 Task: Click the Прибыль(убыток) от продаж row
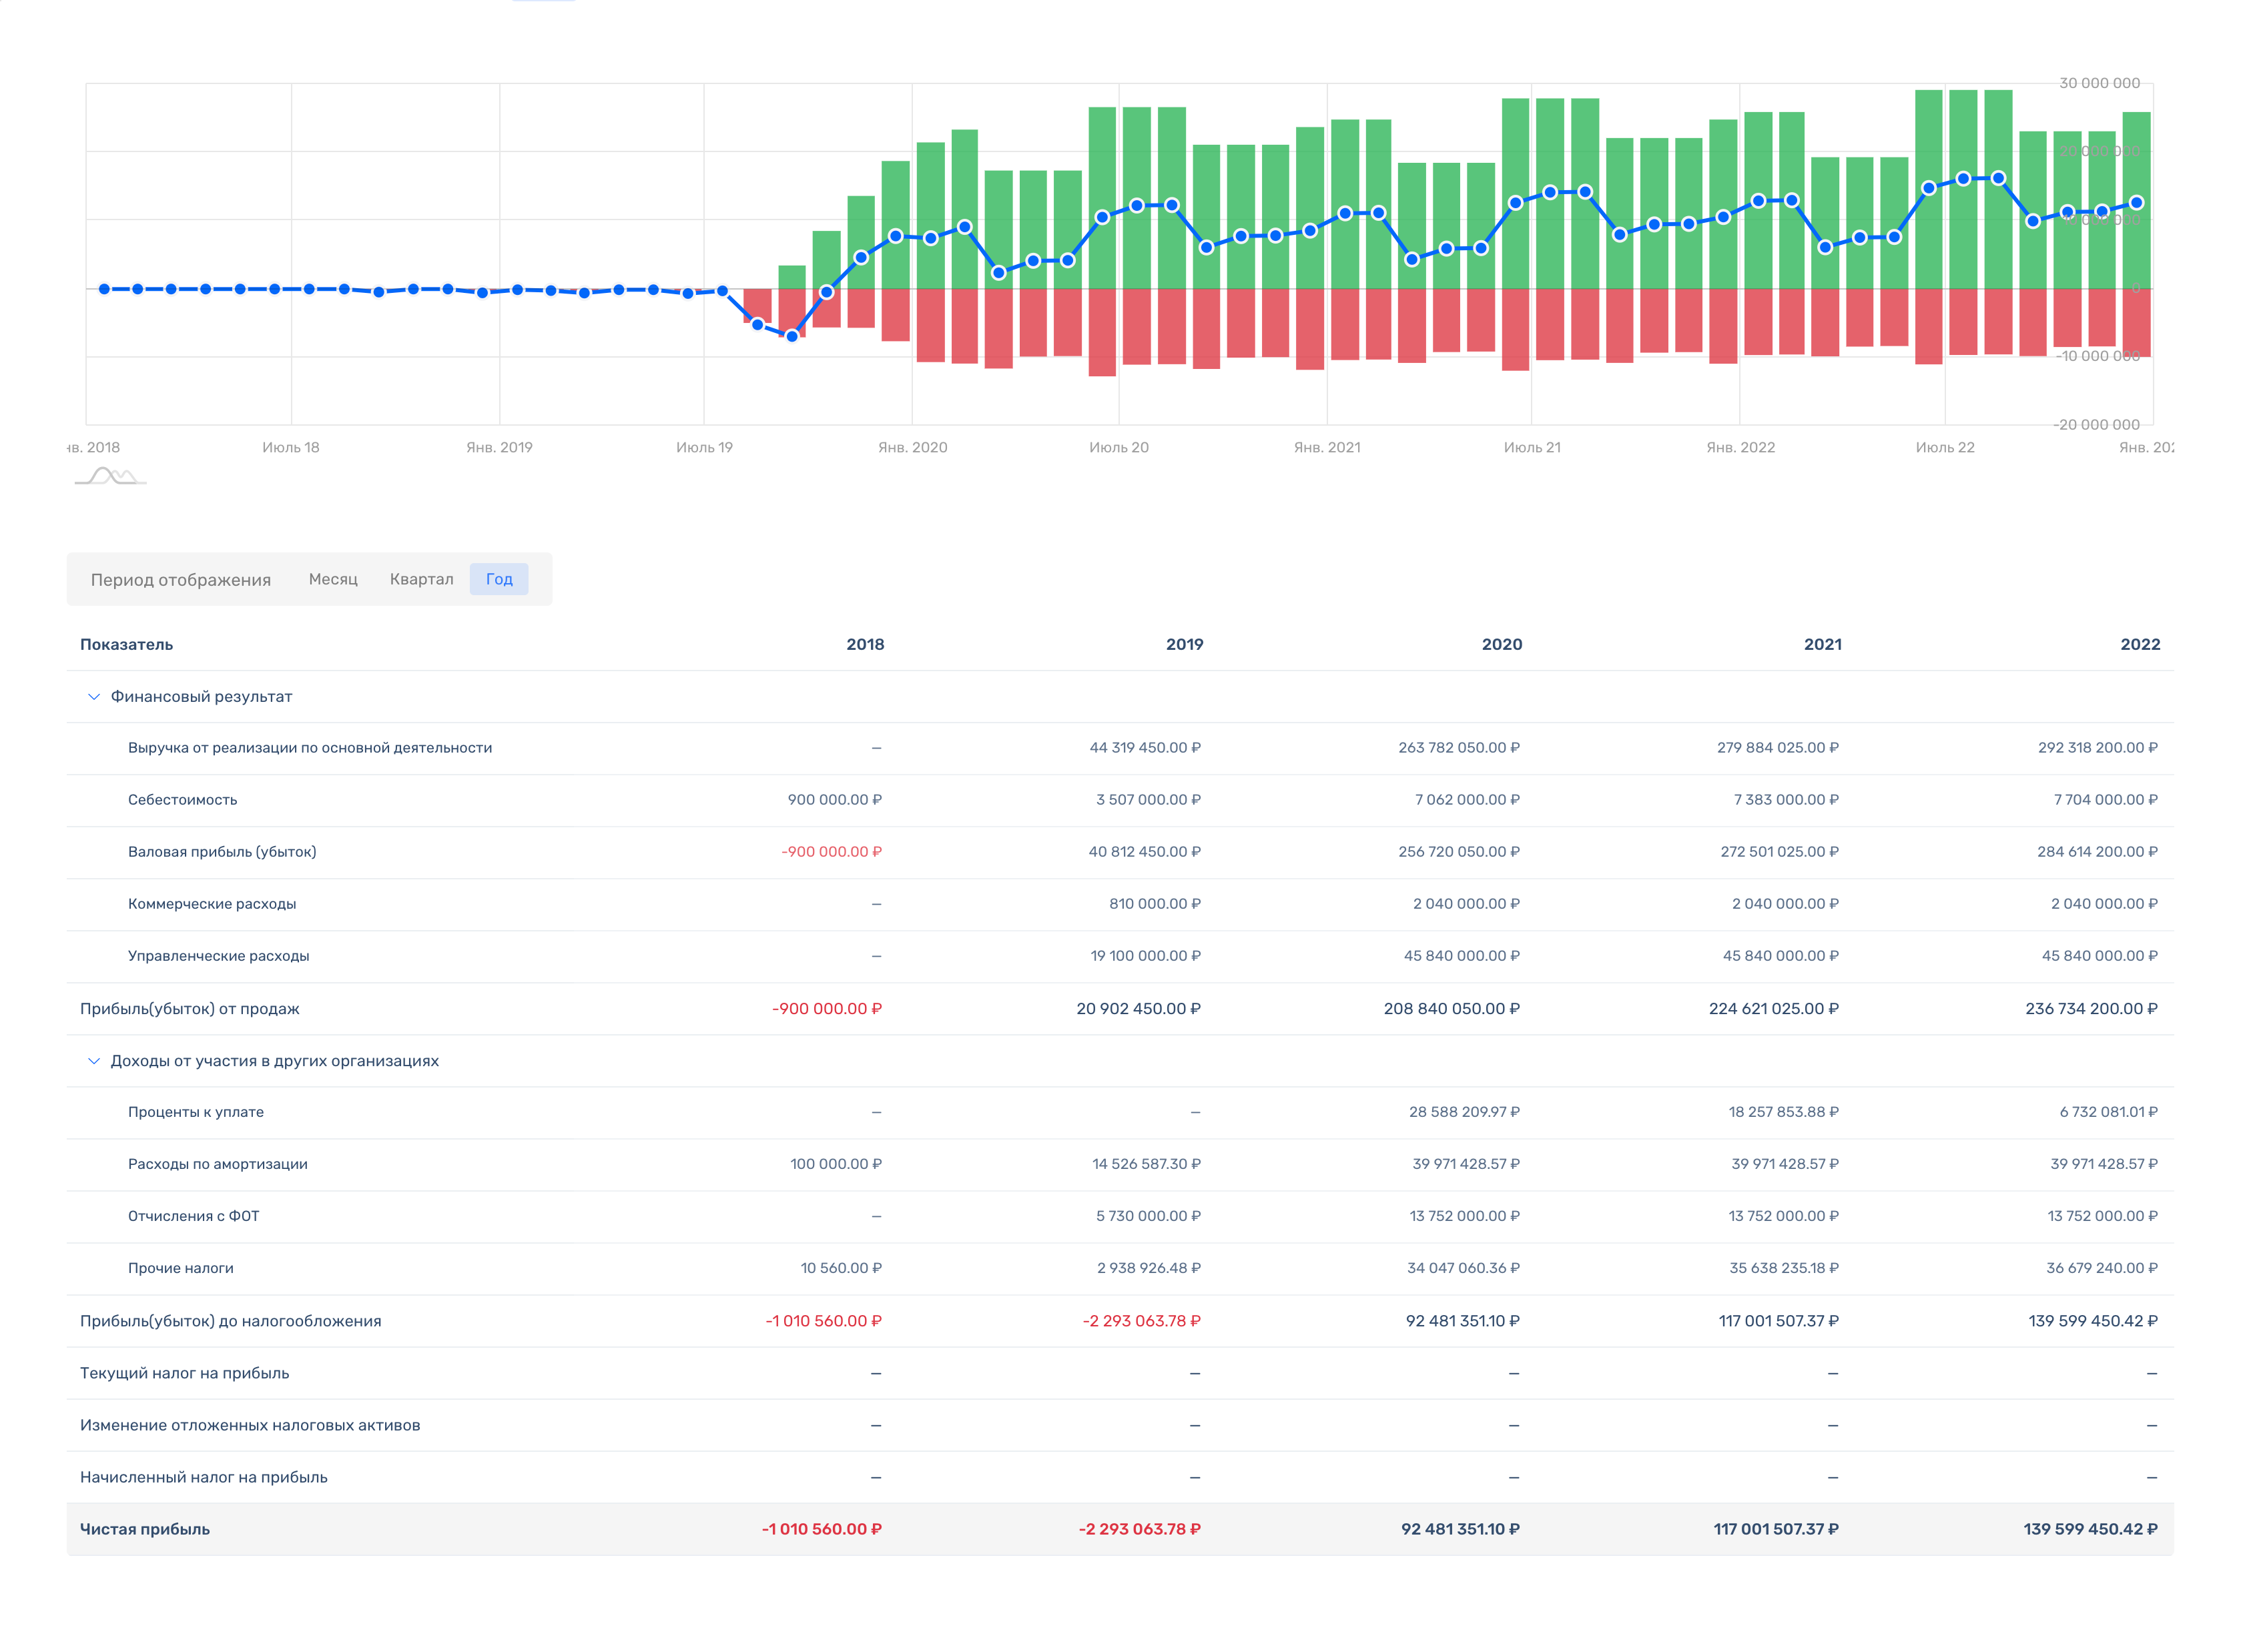190,1009
